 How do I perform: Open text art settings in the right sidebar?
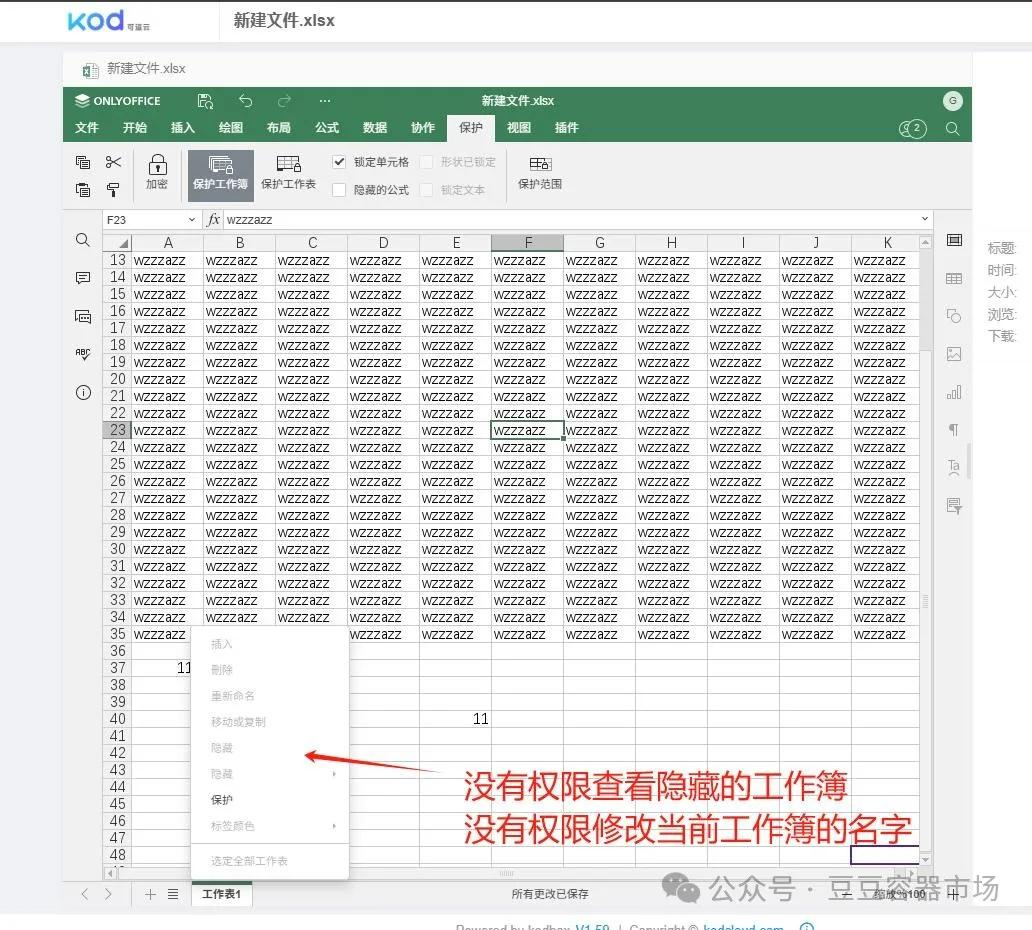tap(954, 467)
